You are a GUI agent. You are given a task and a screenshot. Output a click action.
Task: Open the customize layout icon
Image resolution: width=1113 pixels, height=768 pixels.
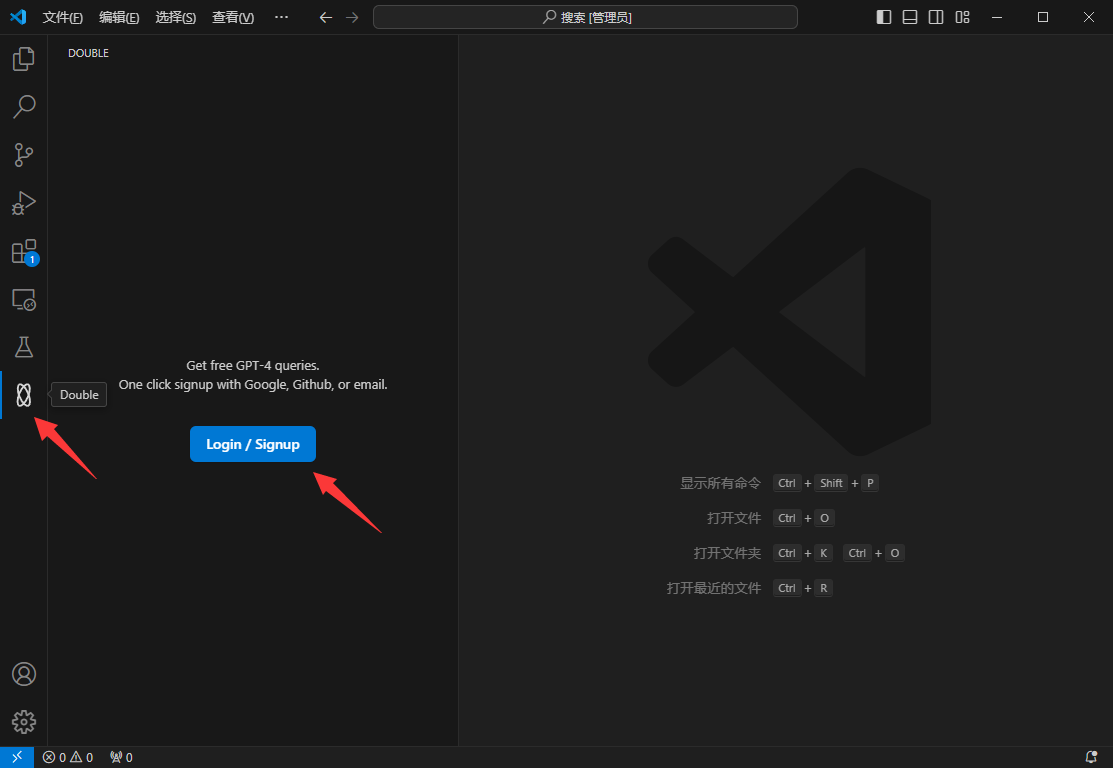pyautogui.click(x=963, y=17)
